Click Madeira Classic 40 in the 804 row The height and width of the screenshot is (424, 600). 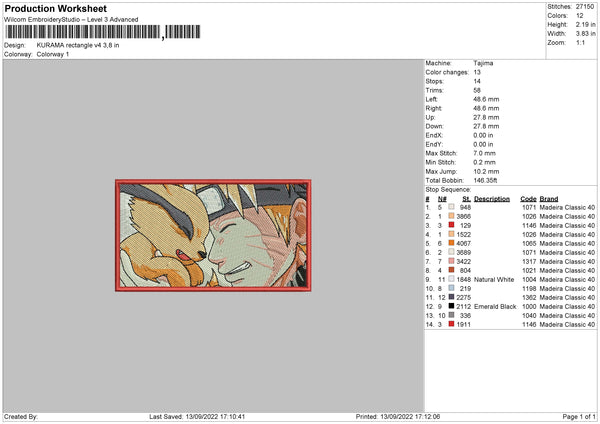567,271
